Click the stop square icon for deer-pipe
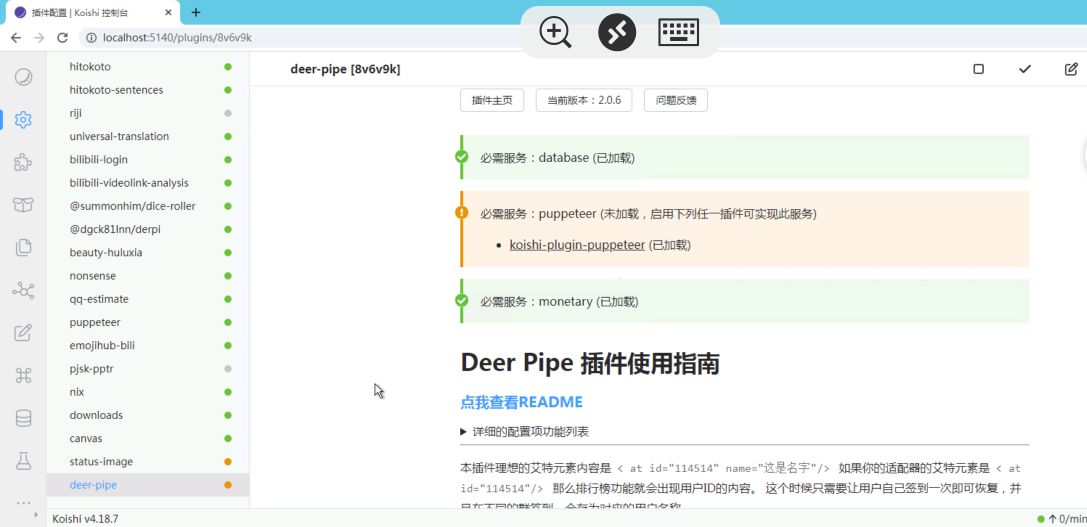The width and height of the screenshot is (1087, 527). click(978, 69)
